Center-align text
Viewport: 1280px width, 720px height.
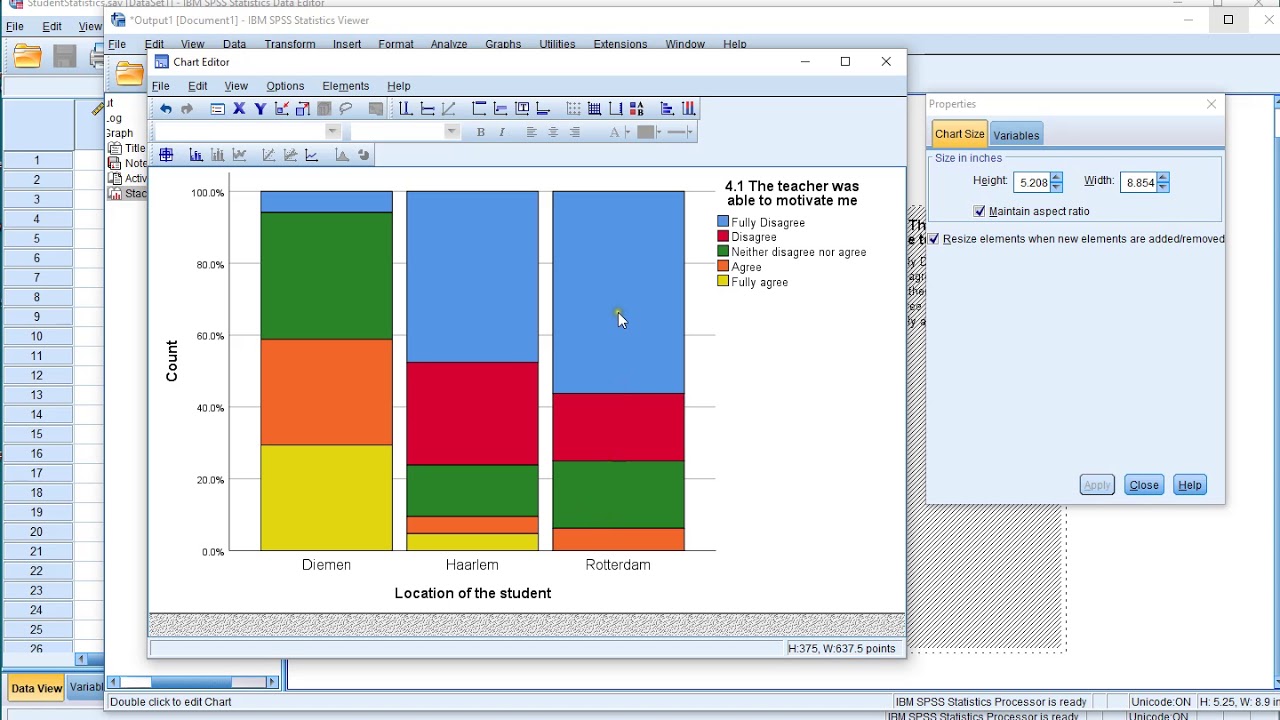[553, 132]
